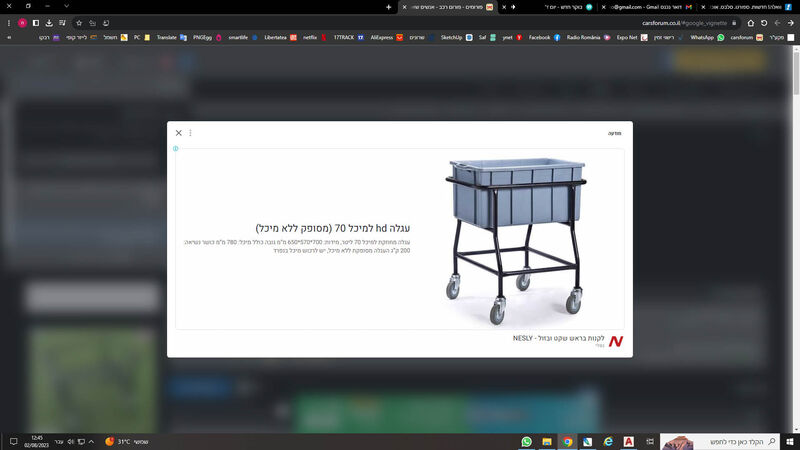Bookmark this page with the star icon
Screen dimensions: 800x450
(x=79, y=23)
